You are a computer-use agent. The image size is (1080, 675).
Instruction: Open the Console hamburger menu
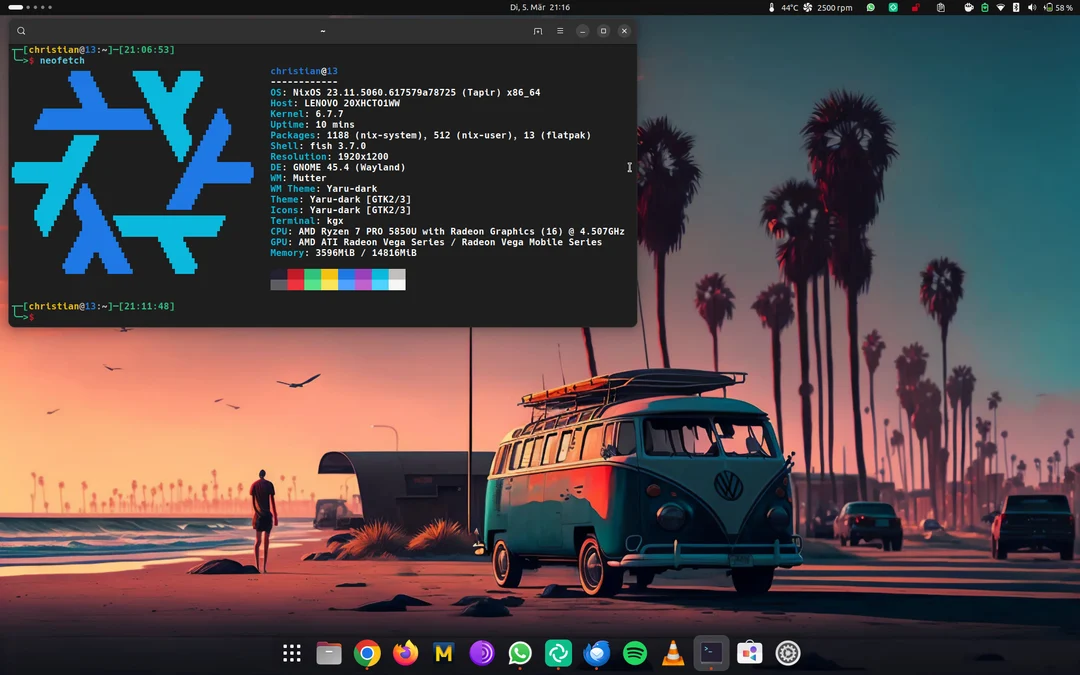560,31
